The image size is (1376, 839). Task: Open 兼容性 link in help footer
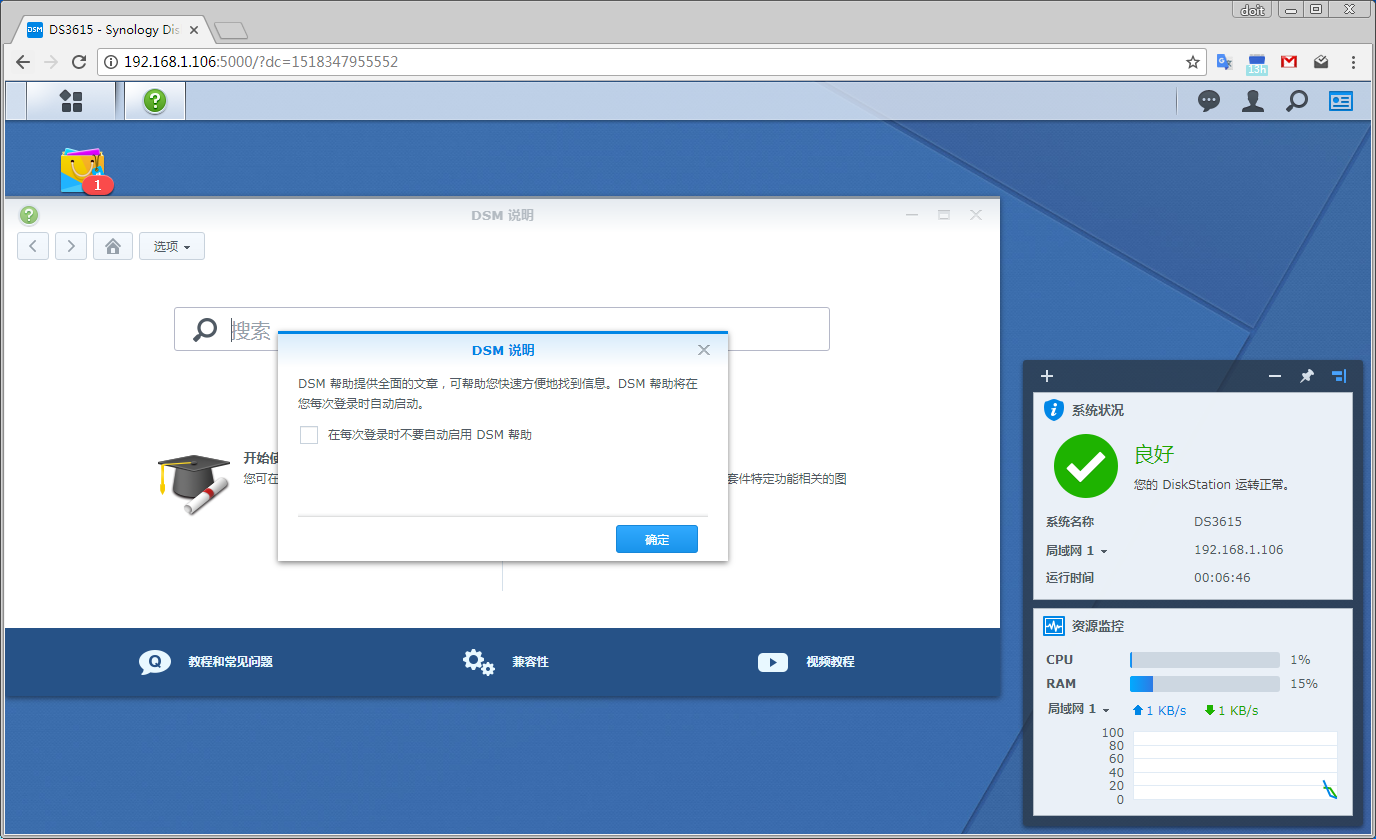(530, 662)
